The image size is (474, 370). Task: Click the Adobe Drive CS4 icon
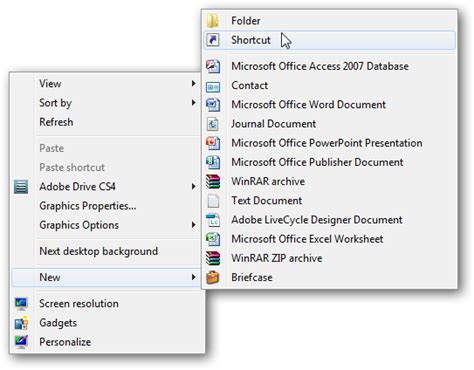coord(21,187)
